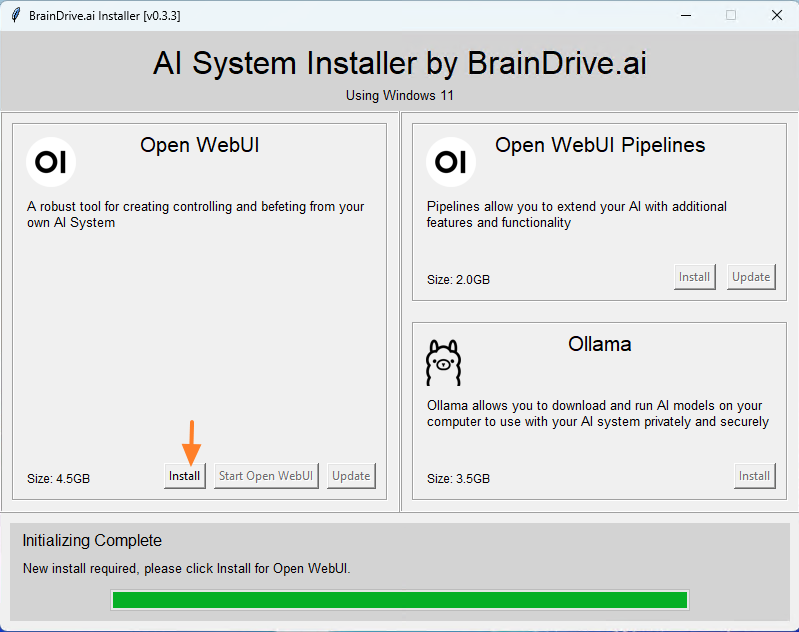Image resolution: width=799 pixels, height=632 pixels.
Task: Click the "Size: 4.5GB" label
Action: pyautogui.click(x=58, y=478)
